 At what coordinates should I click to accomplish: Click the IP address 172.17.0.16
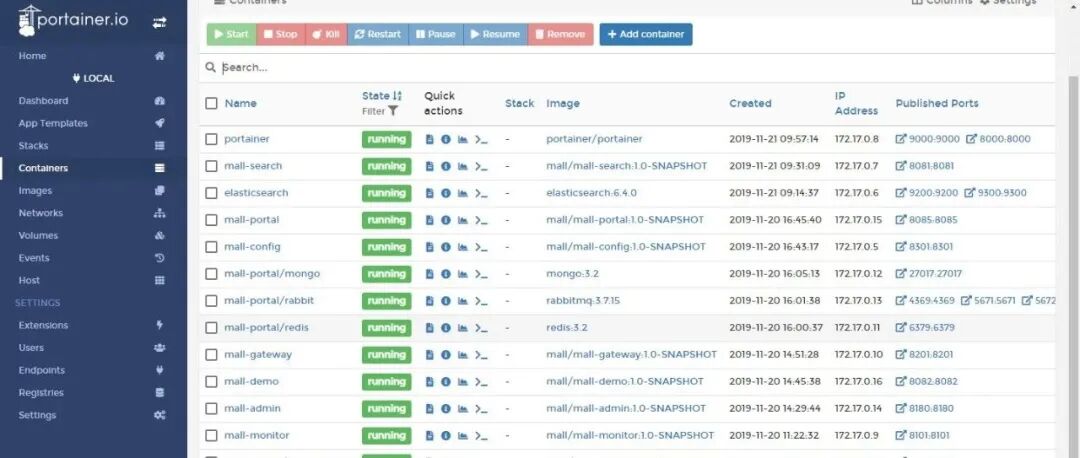[858, 382]
